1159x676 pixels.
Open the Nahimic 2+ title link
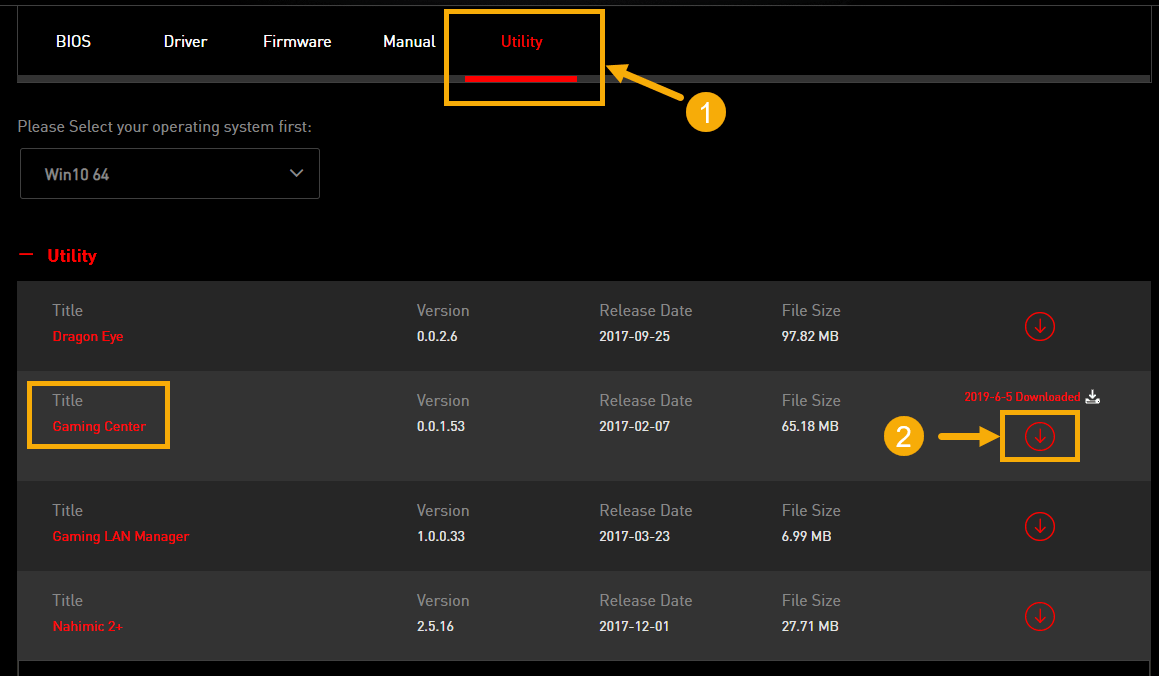coord(87,627)
